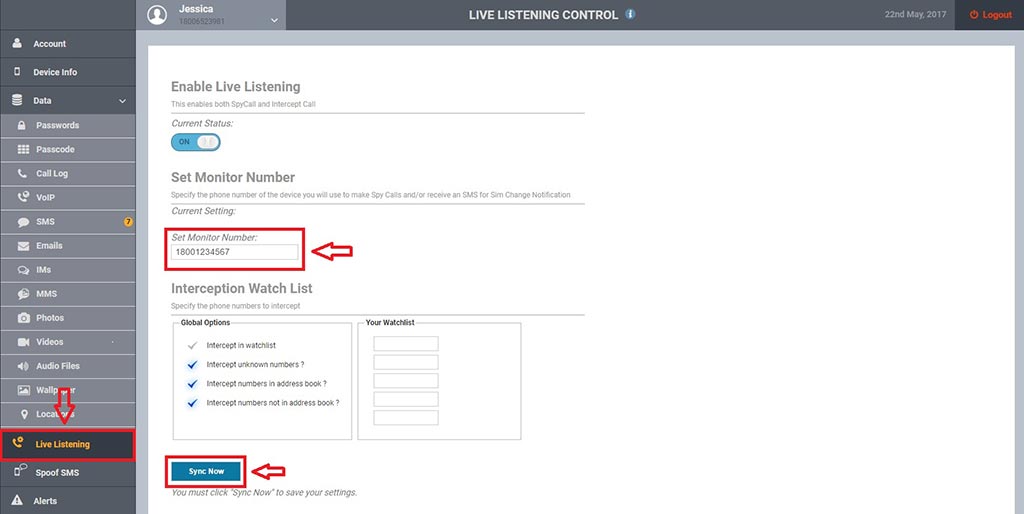Click the Spoof SMS icon
This screenshot has height=514, width=1024.
click(x=19, y=471)
